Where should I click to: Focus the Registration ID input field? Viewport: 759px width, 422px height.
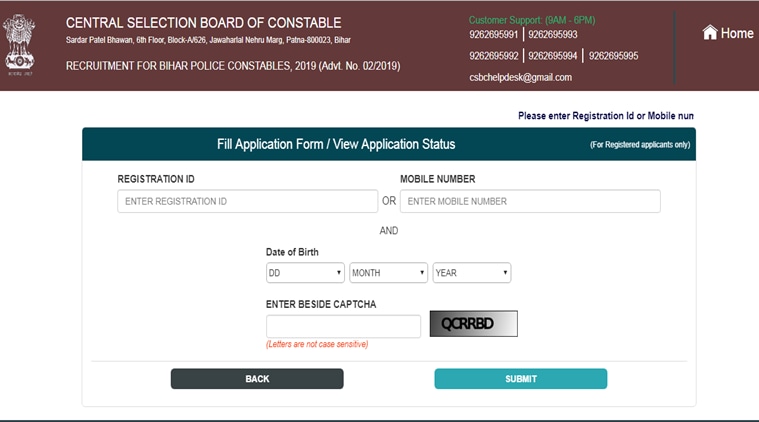coord(247,201)
